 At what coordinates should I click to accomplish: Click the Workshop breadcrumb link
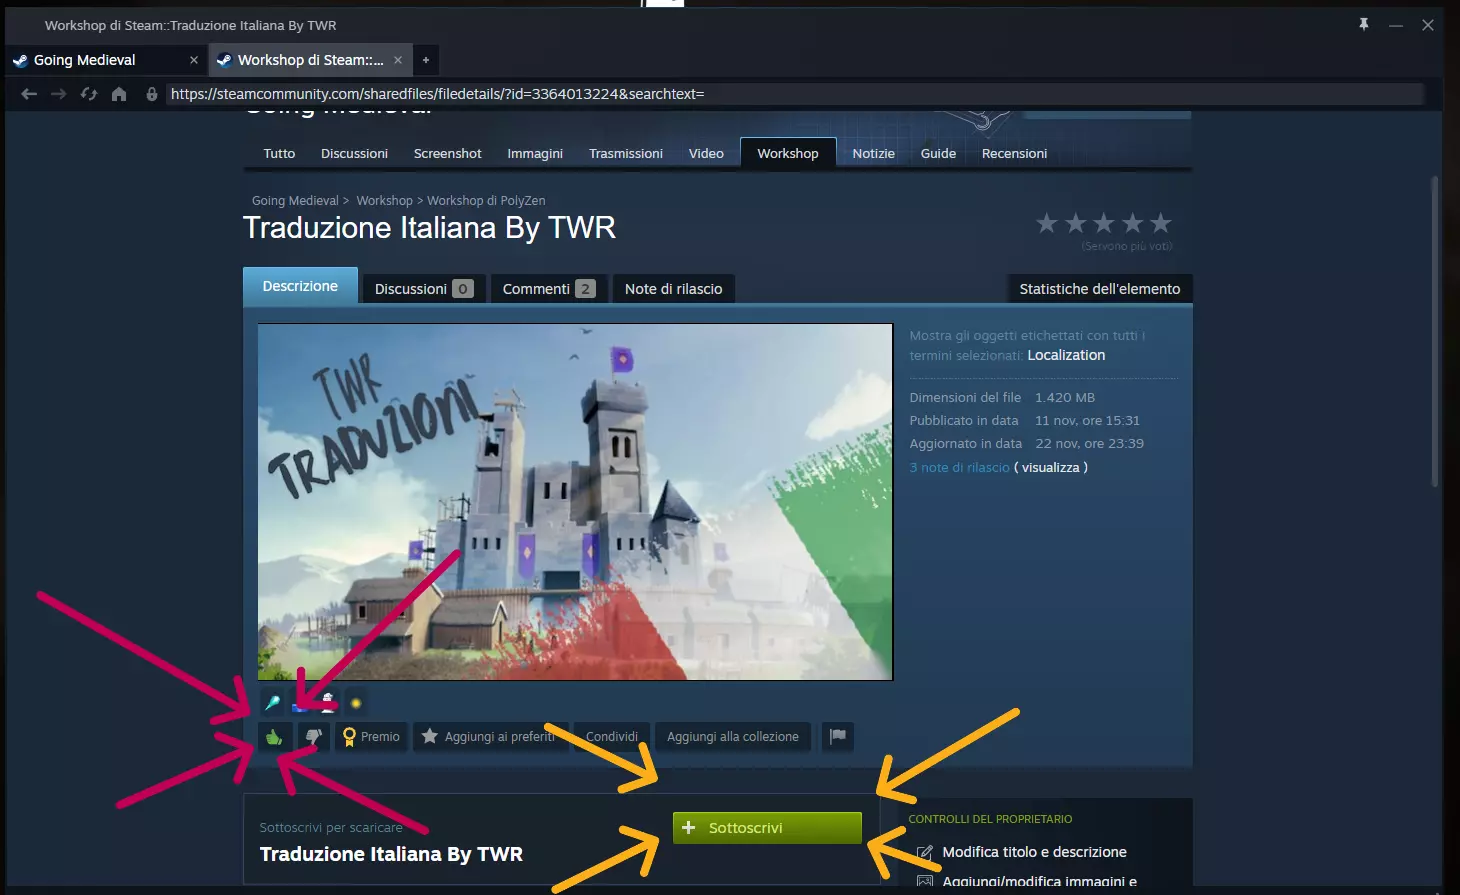(384, 201)
